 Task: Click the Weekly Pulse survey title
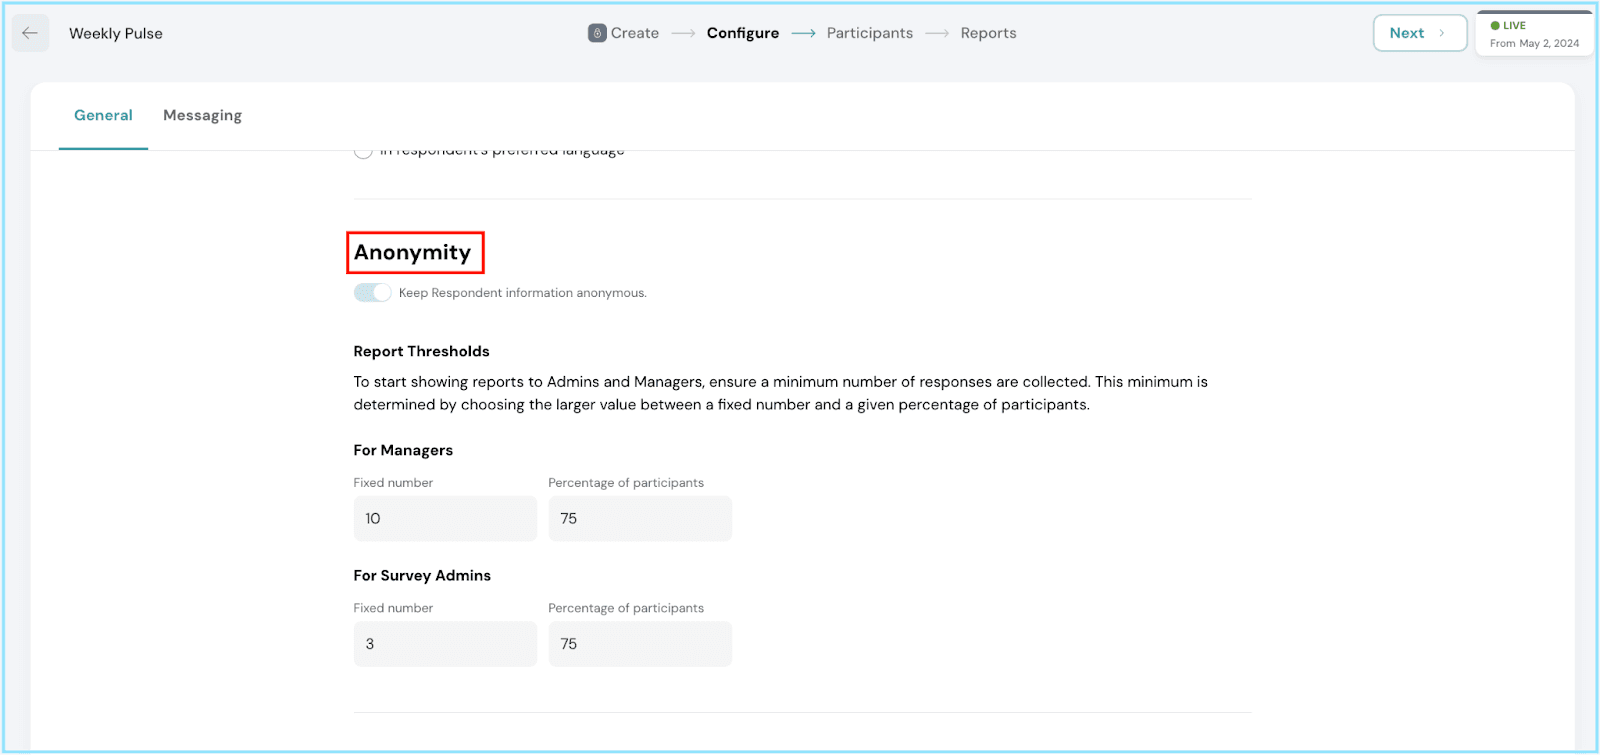[x=116, y=33]
